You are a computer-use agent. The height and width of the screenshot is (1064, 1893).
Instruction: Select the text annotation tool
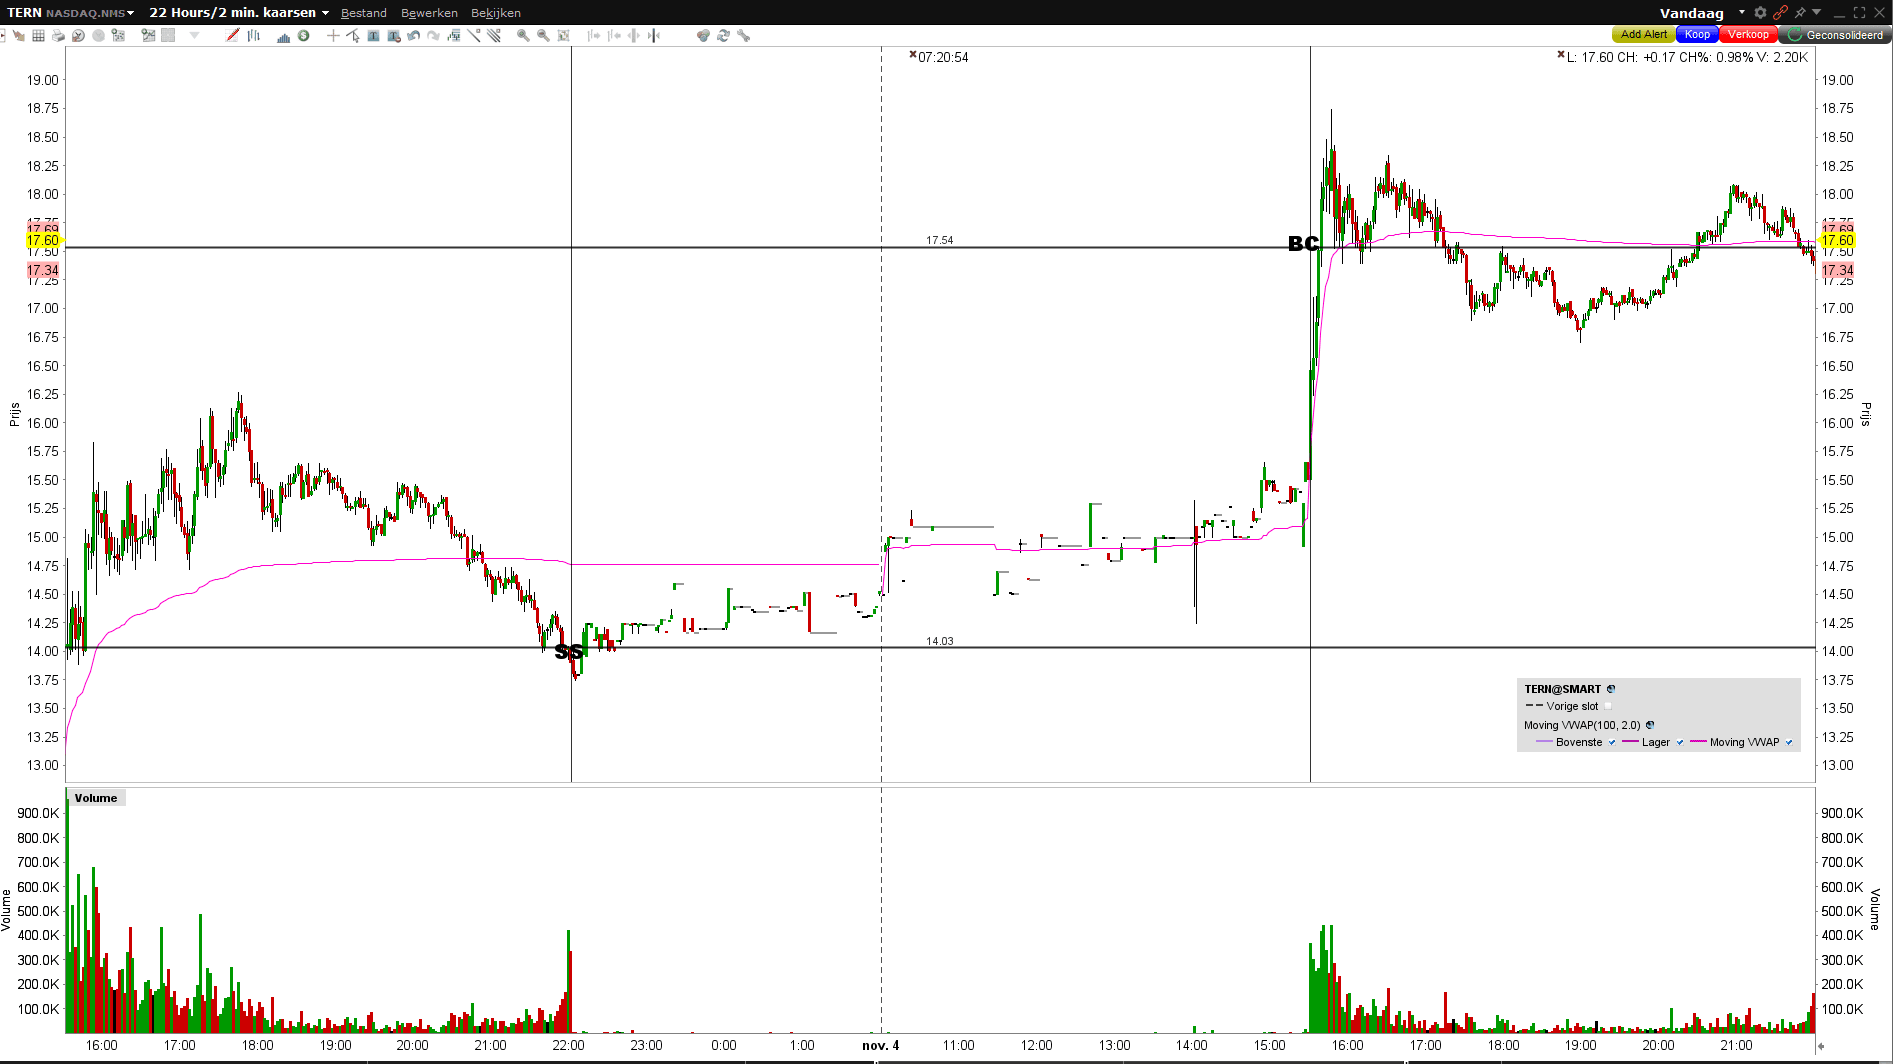click(374, 36)
